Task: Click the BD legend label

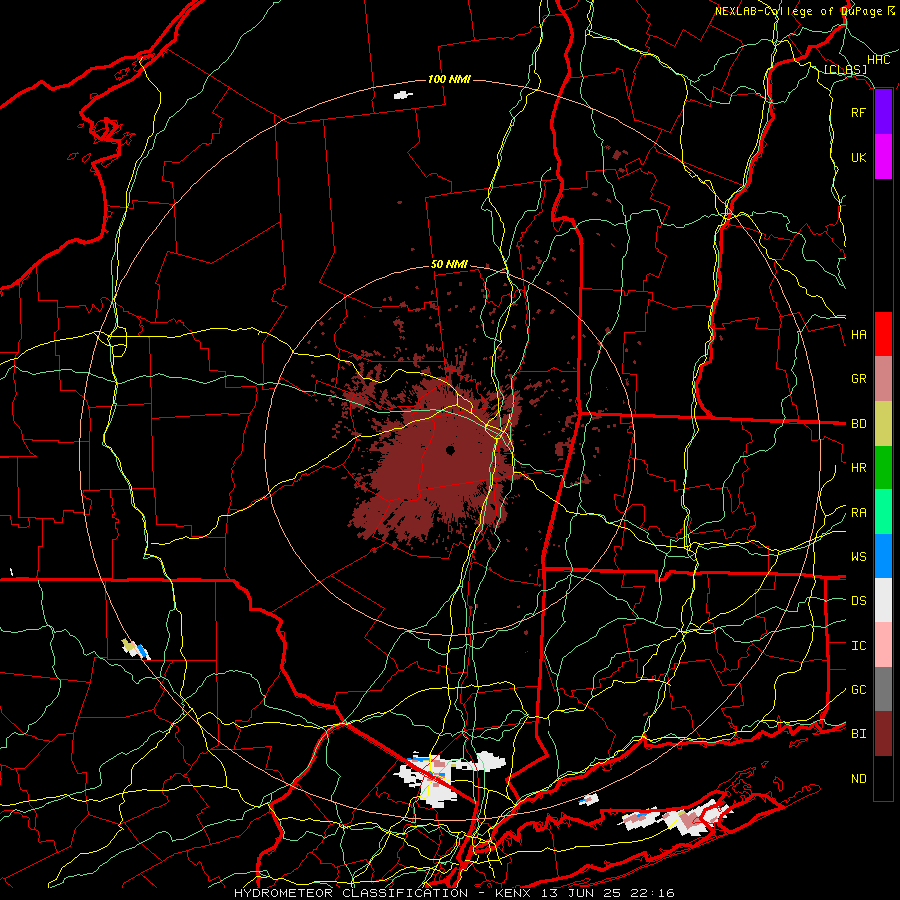Action: [x=858, y=424]
